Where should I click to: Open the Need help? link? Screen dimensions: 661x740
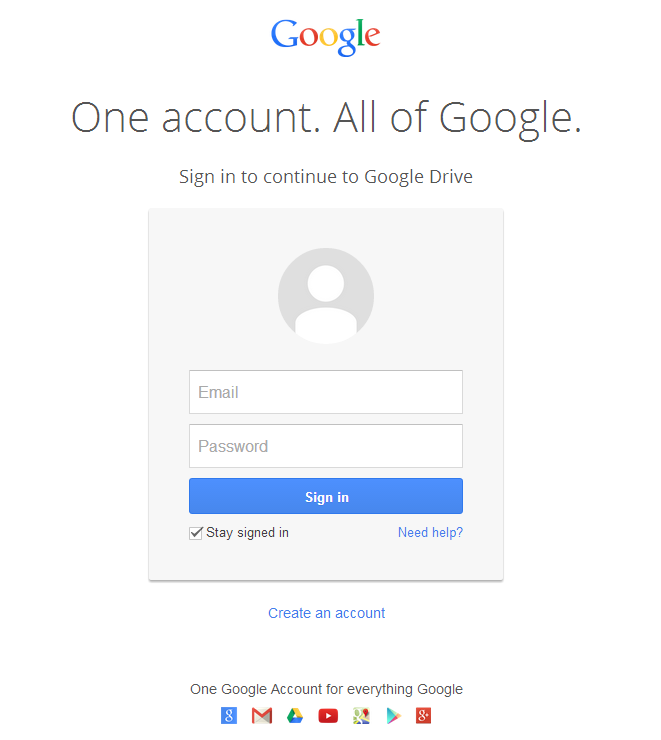point(430,532)
